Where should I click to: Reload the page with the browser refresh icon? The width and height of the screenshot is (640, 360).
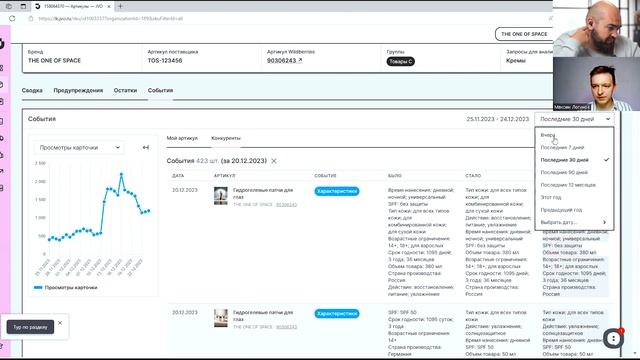(12, 18)
